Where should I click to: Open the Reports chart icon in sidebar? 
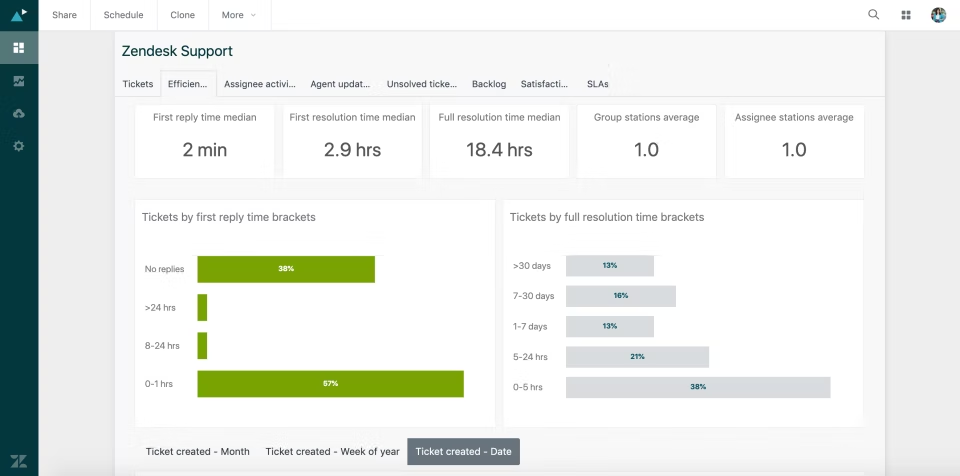[x=19, y=80]
